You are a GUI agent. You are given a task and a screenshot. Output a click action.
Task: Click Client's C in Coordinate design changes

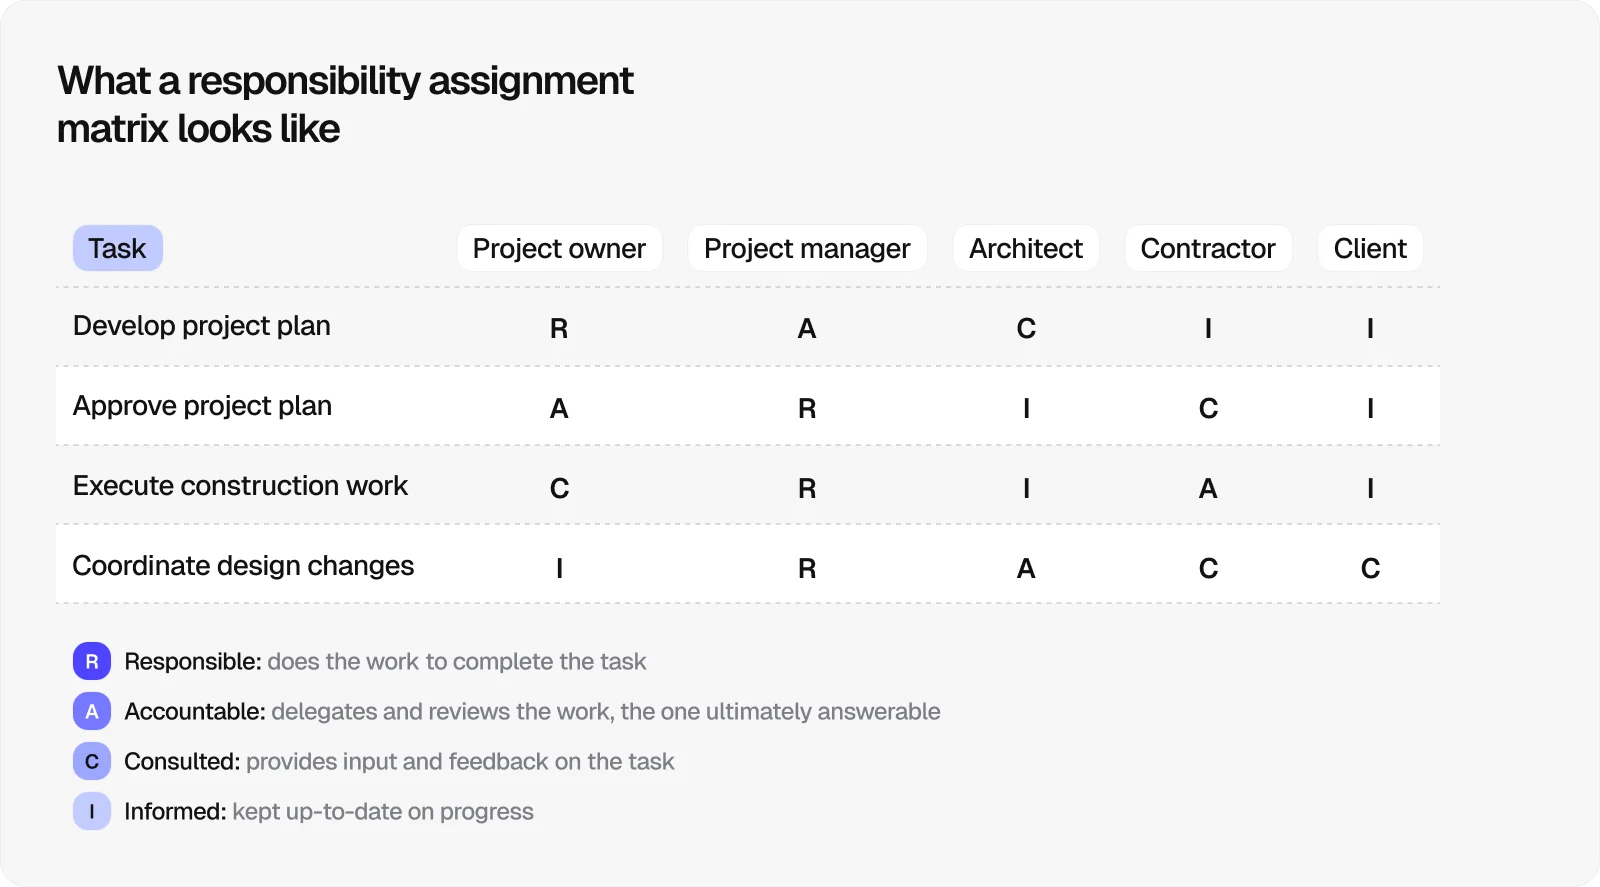[1370, 569]
